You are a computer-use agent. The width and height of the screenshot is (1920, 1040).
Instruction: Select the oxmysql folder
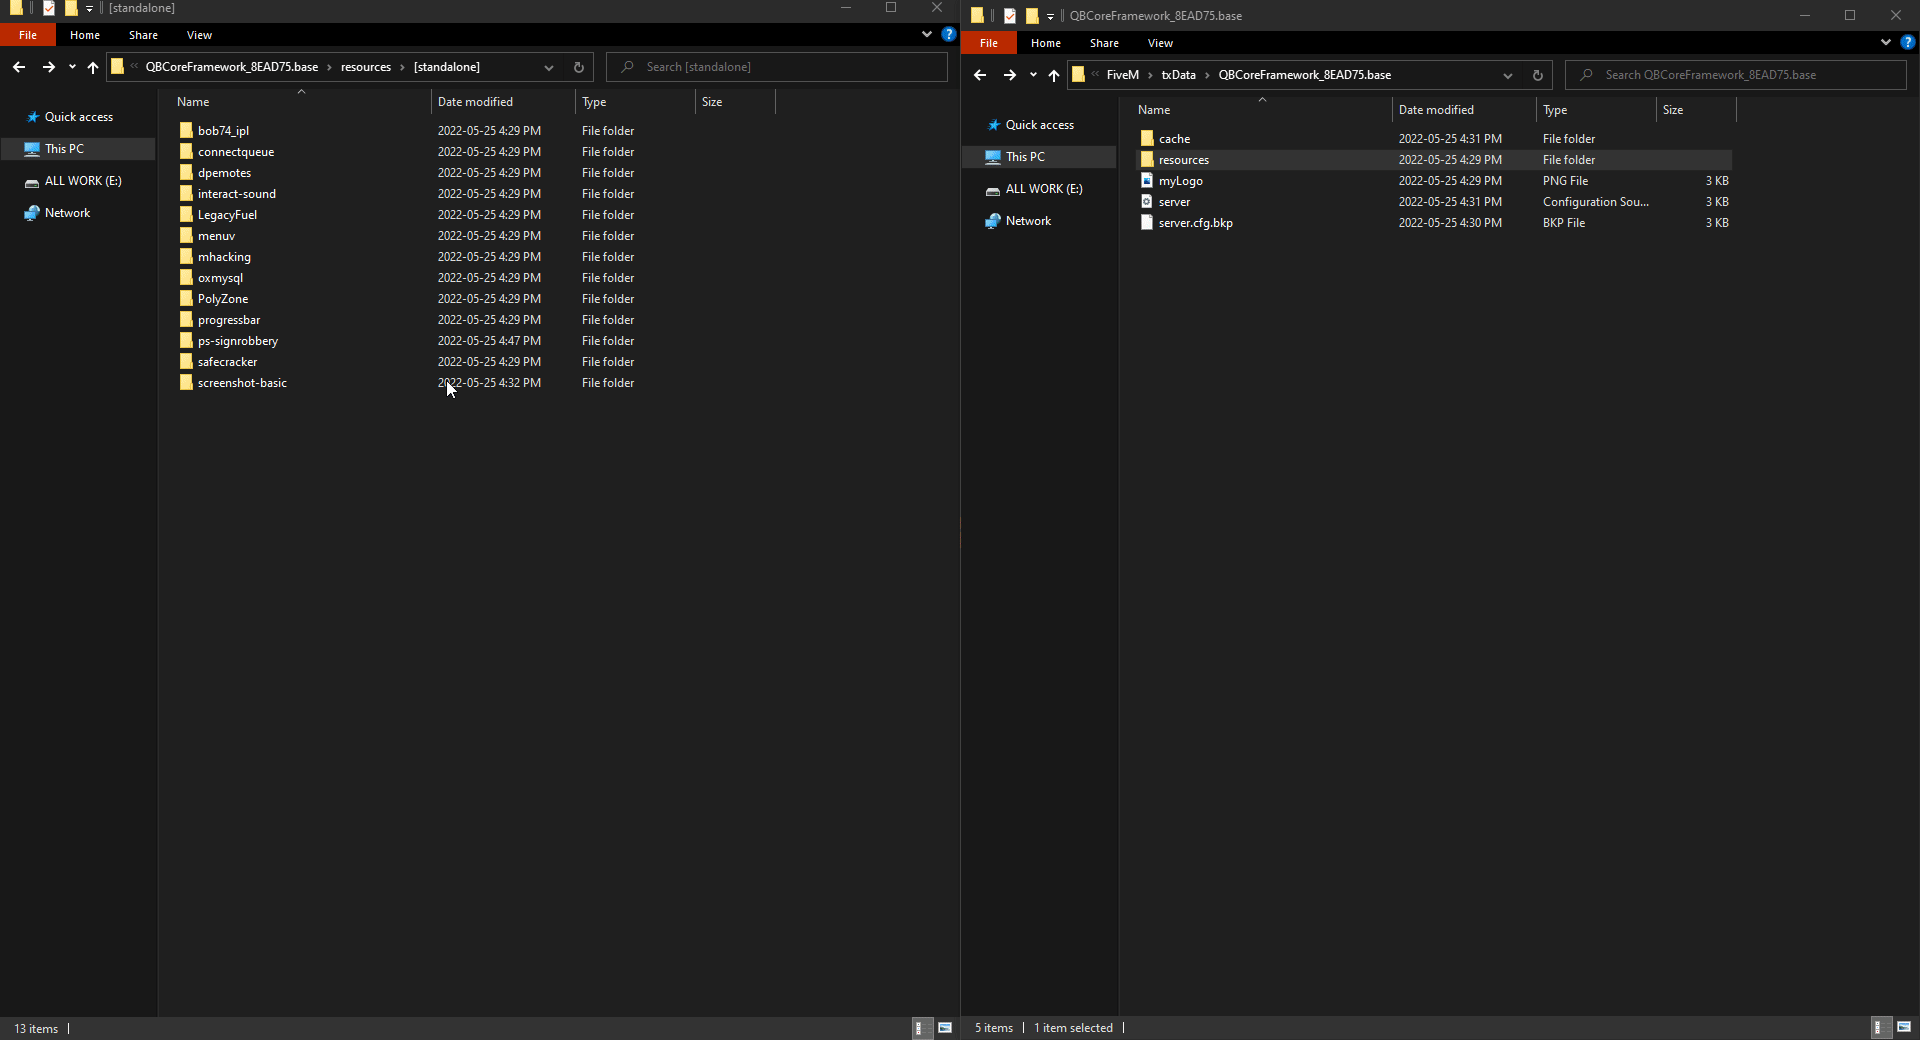point(220,278)
